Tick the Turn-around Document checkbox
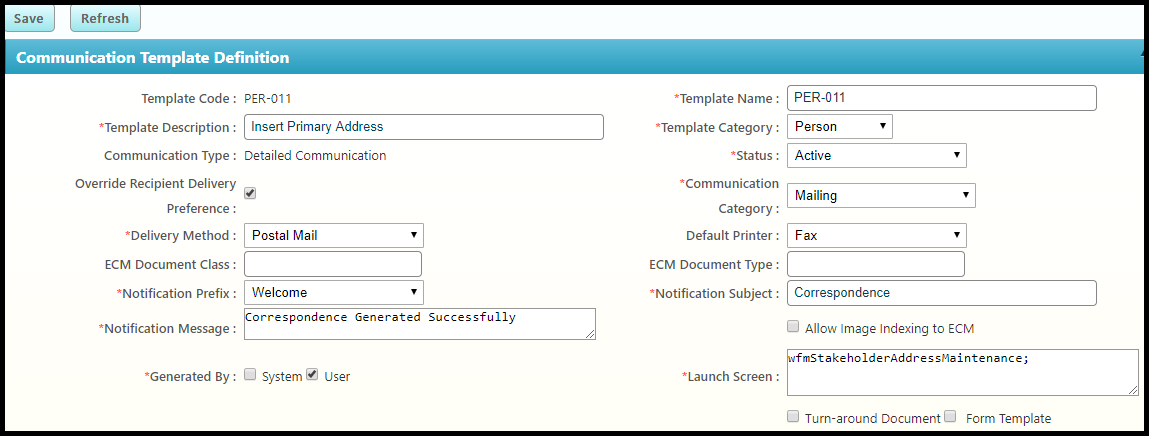This screenshot has height=436, width=1149. 793,417
